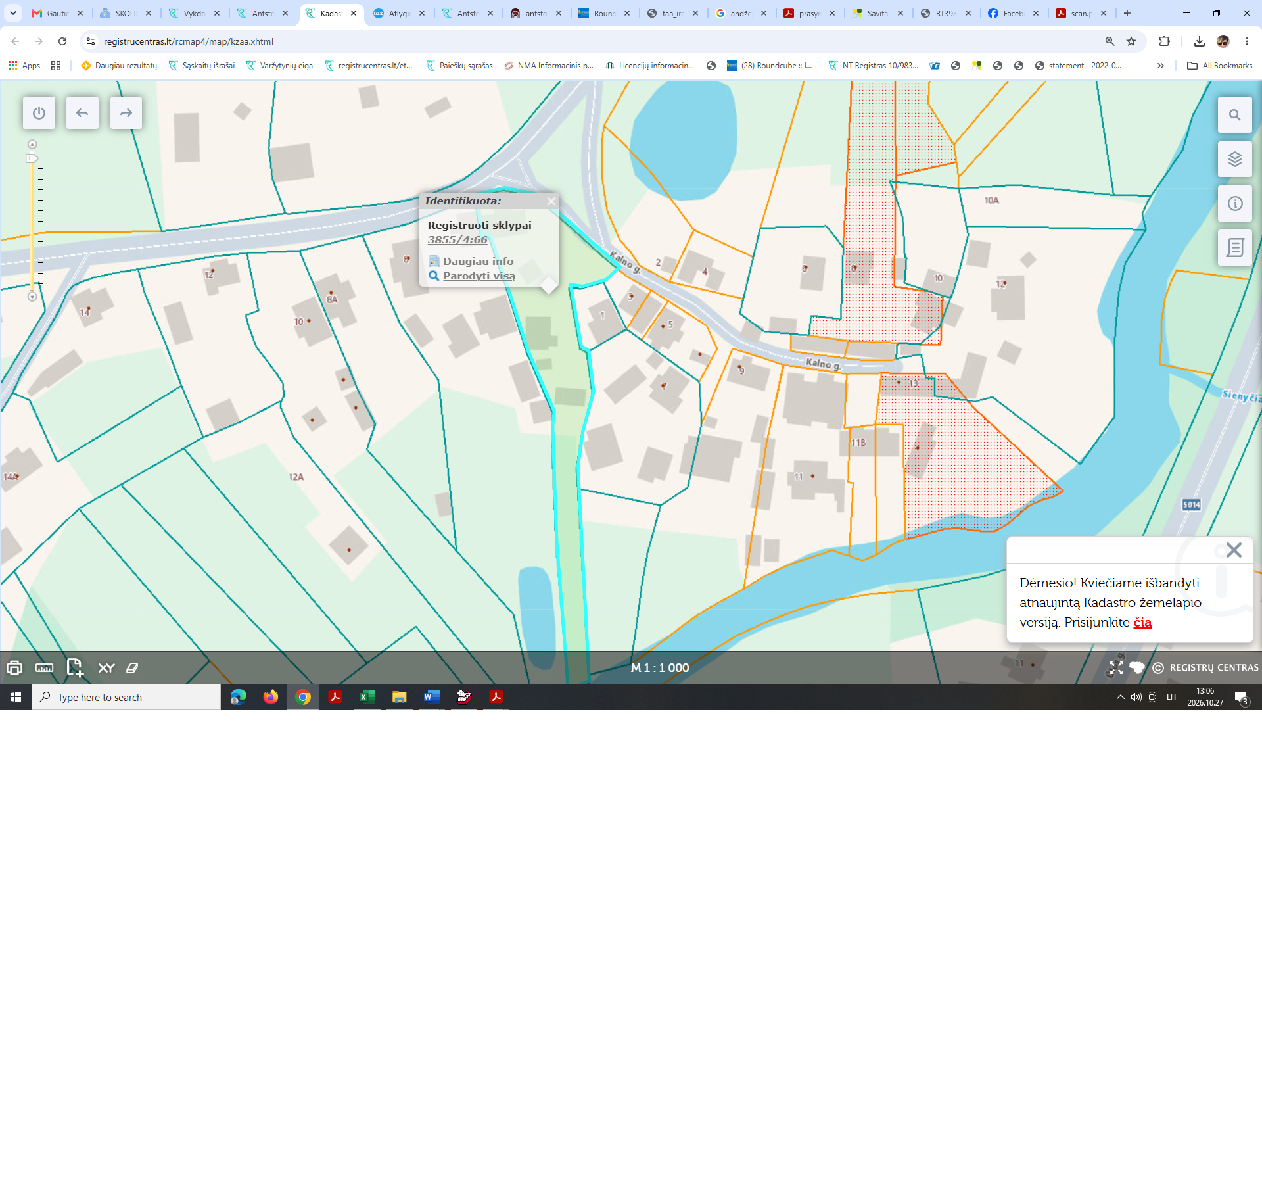Open the map info tool
Screen dimensions: 1262x1200
tap(1235, 203)
